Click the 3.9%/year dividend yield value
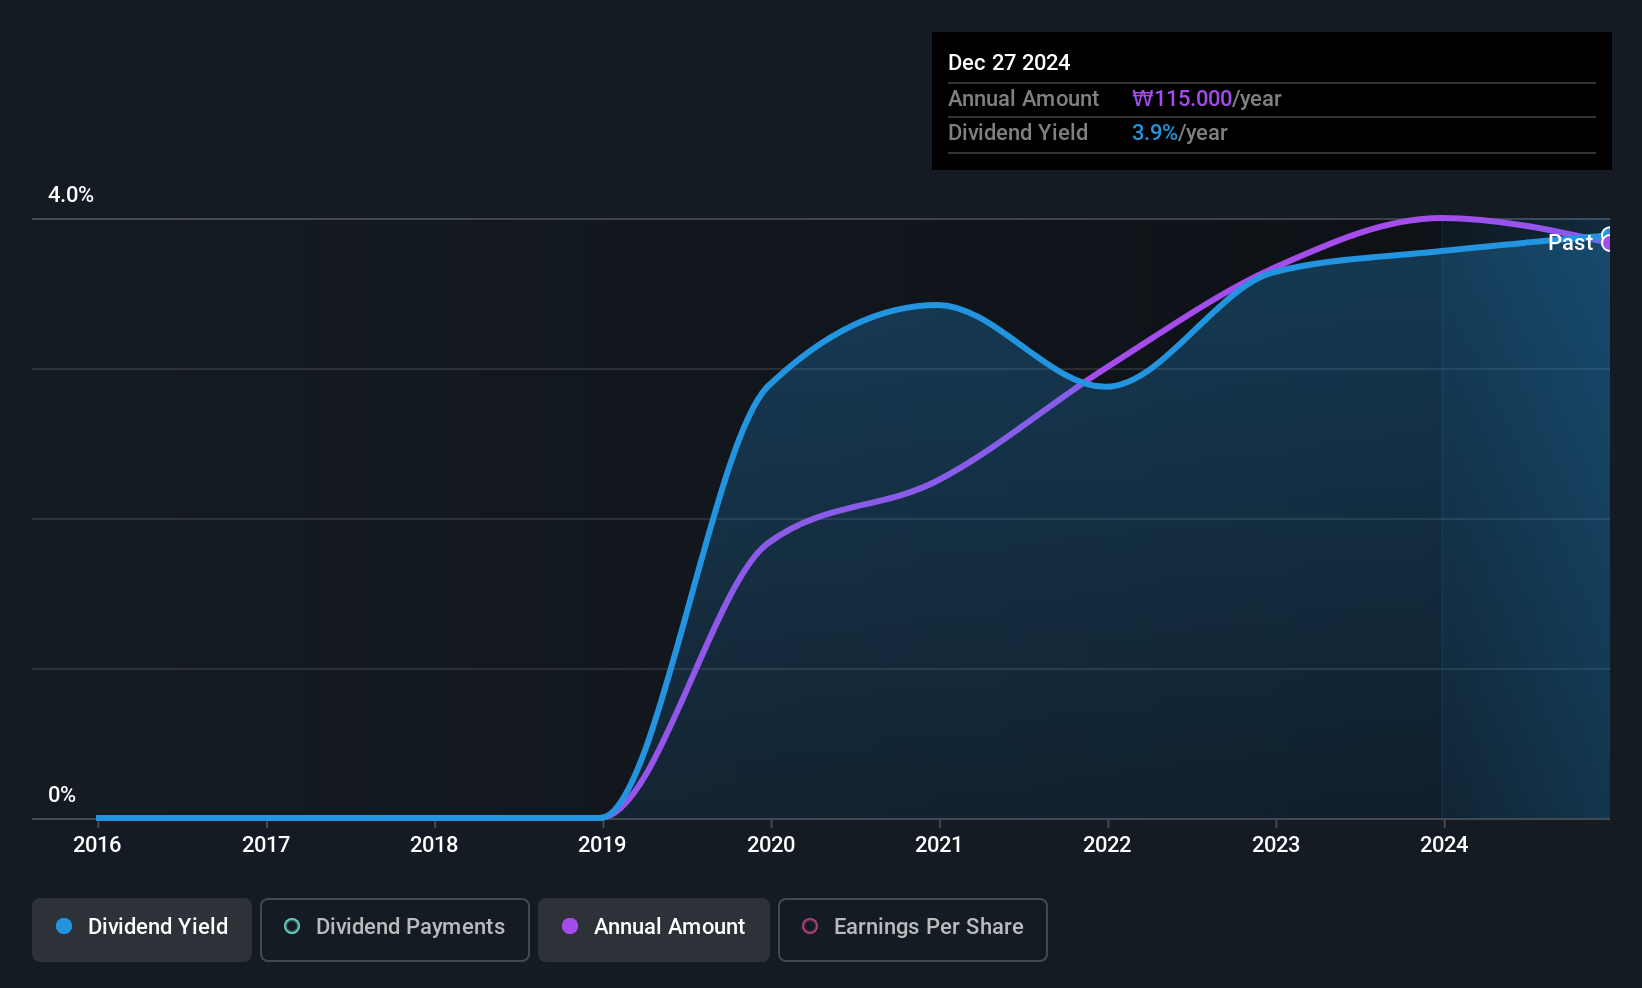 pyautogui.click(x=1179, y=132)
